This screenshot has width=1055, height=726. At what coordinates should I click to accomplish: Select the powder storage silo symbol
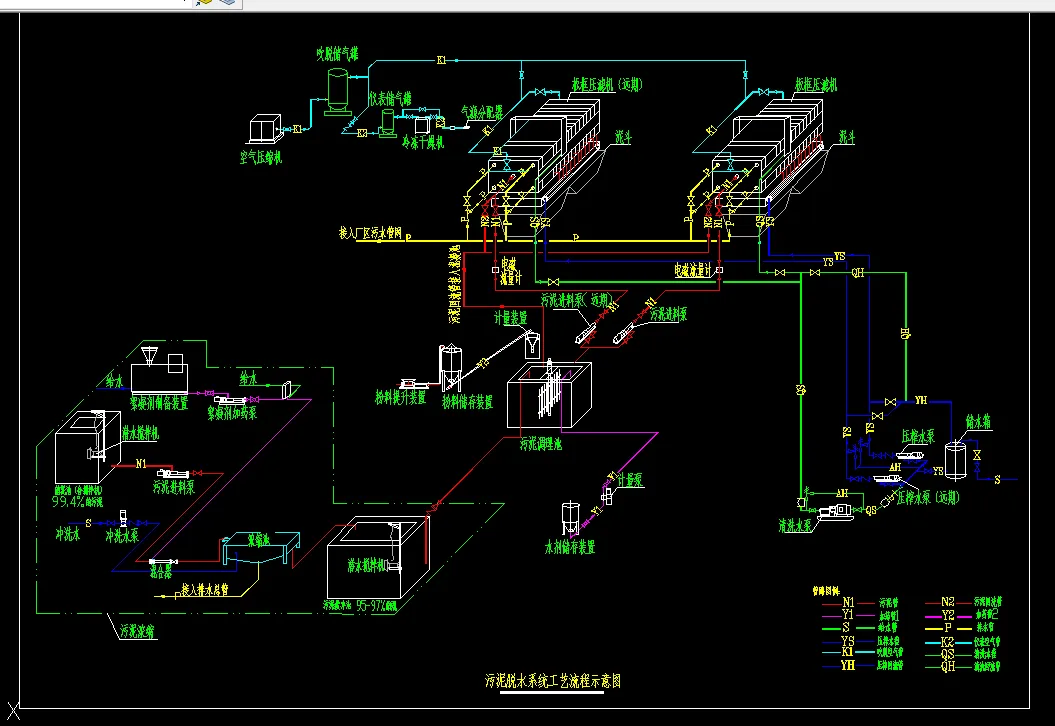pyautogui.click(x=450, y=367)
